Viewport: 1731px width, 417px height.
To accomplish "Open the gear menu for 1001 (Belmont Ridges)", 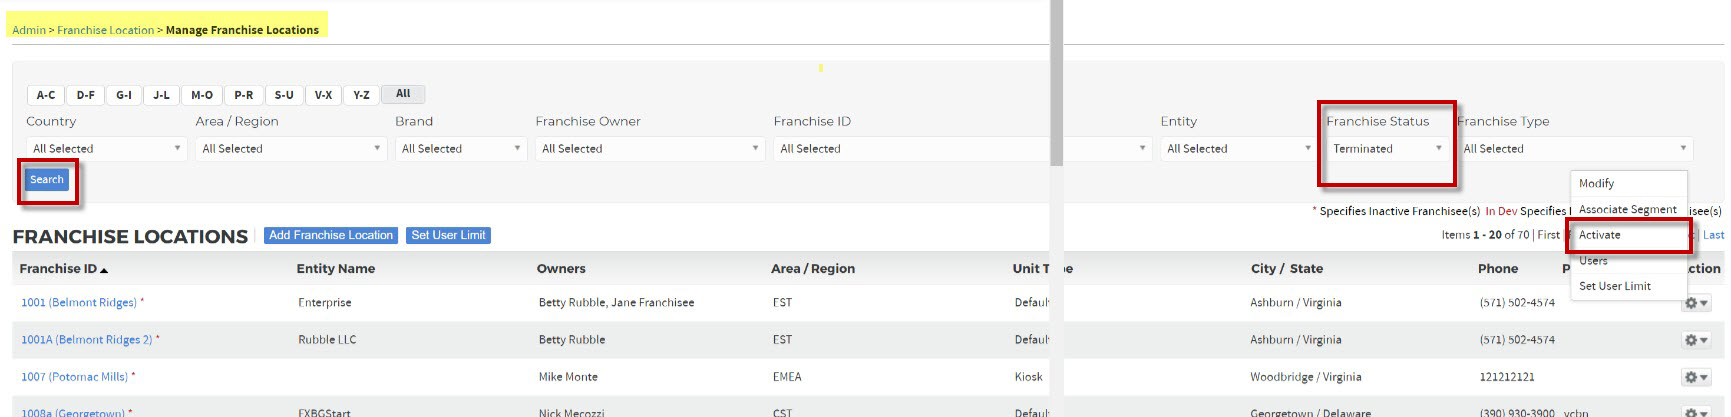I will tap(1696, 303).
